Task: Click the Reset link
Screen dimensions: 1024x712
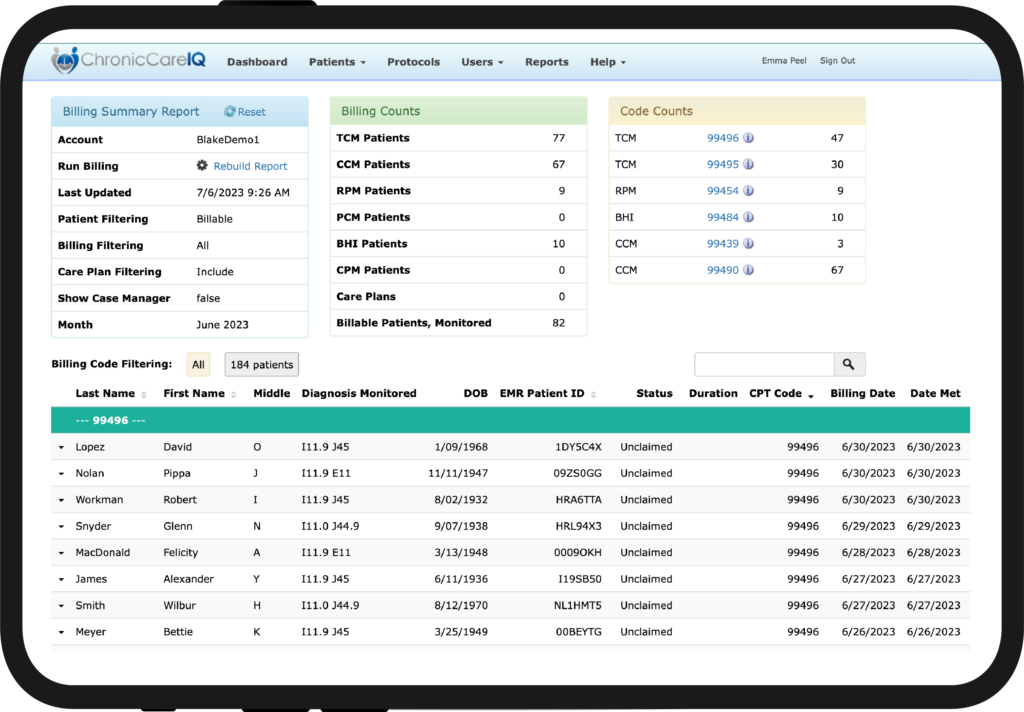Action: tap(251, 112)
